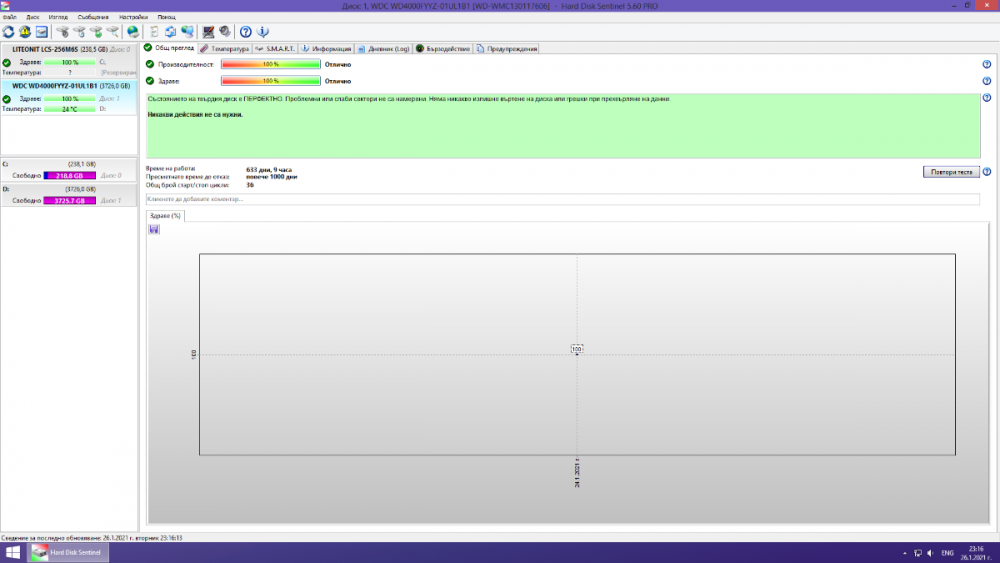Select the D: partition free space bar
Image resolution: width=1000 pixels, height=563 pixels.
pos(68,201)
